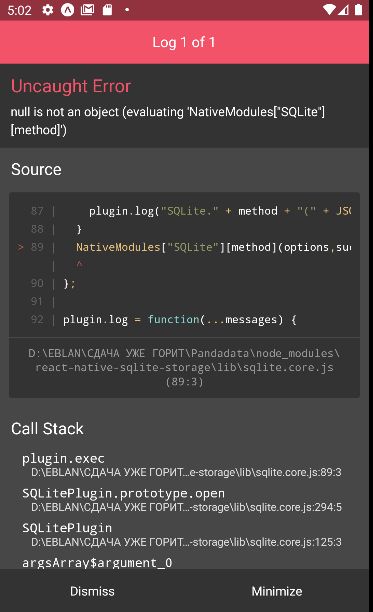Tap the 'Source' section heading
This screenshot has height=612, width=373.
[x=36, y=169]
